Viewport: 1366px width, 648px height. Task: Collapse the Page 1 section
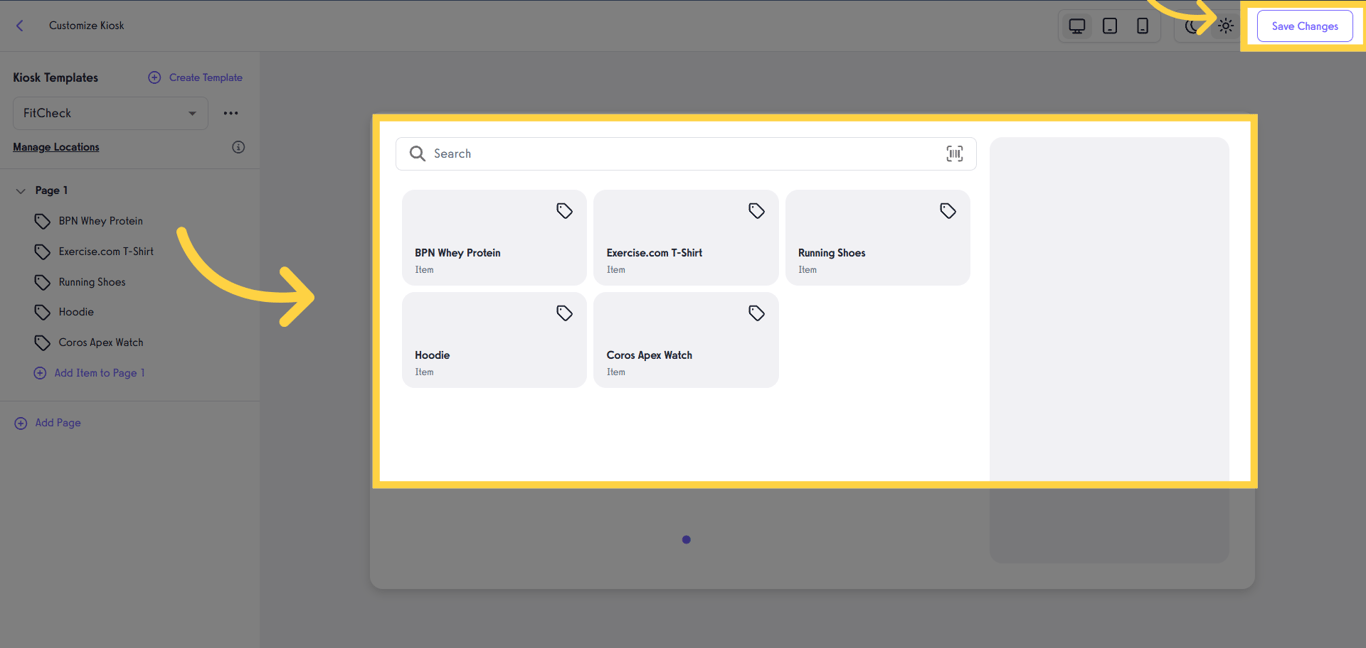(x=20, y=190)
